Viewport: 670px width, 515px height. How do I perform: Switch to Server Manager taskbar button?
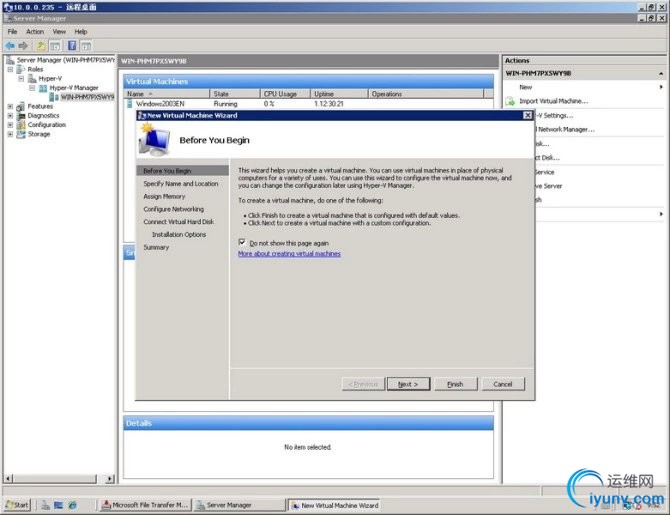(239, 505)
